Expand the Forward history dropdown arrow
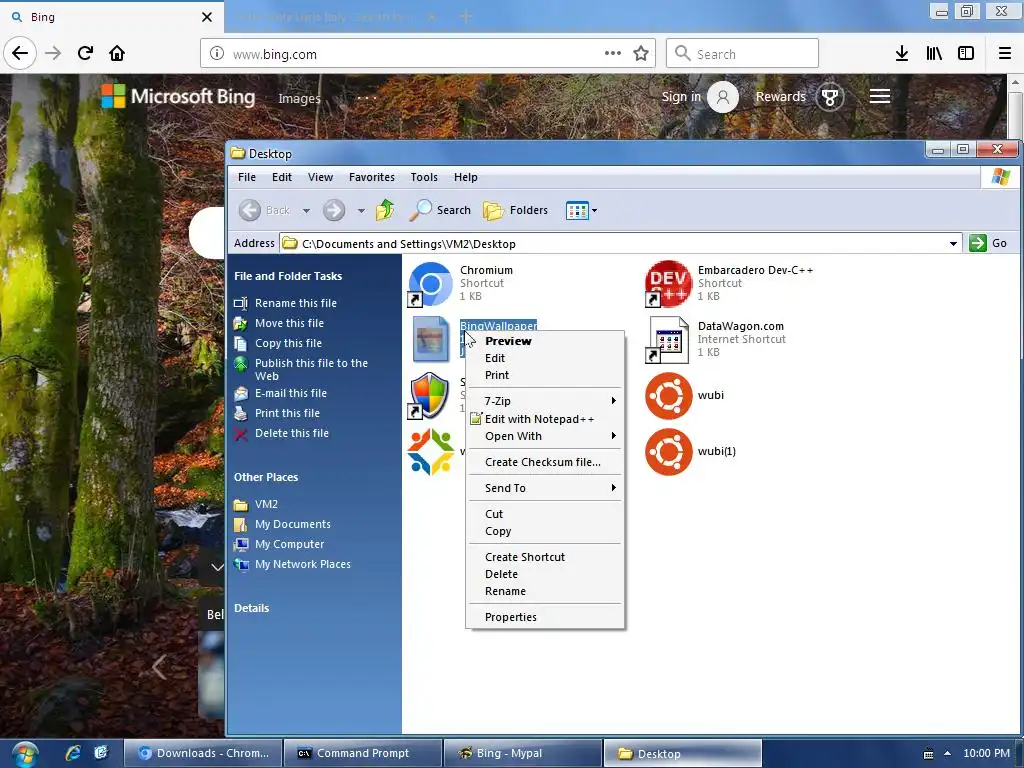The height and width of the screenshot is (768, 1024). [x=361, y=211]
